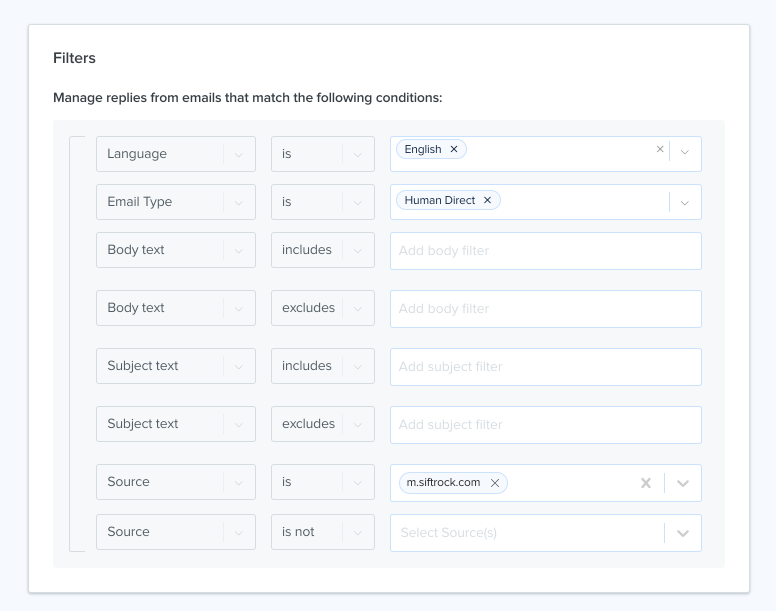Focus the Body text includes filter input

(546, 251)
